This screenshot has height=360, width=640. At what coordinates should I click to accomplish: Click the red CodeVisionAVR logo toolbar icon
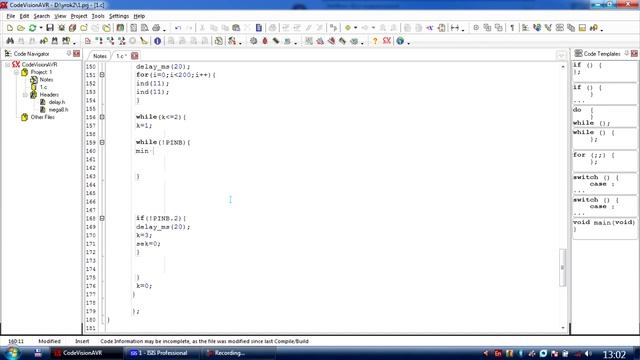tap(387, 41)
